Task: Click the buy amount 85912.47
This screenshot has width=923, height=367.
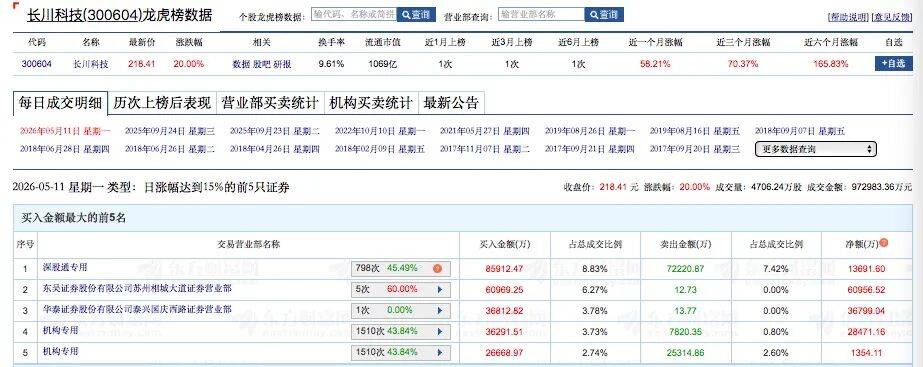Action: tap(504, 269)
